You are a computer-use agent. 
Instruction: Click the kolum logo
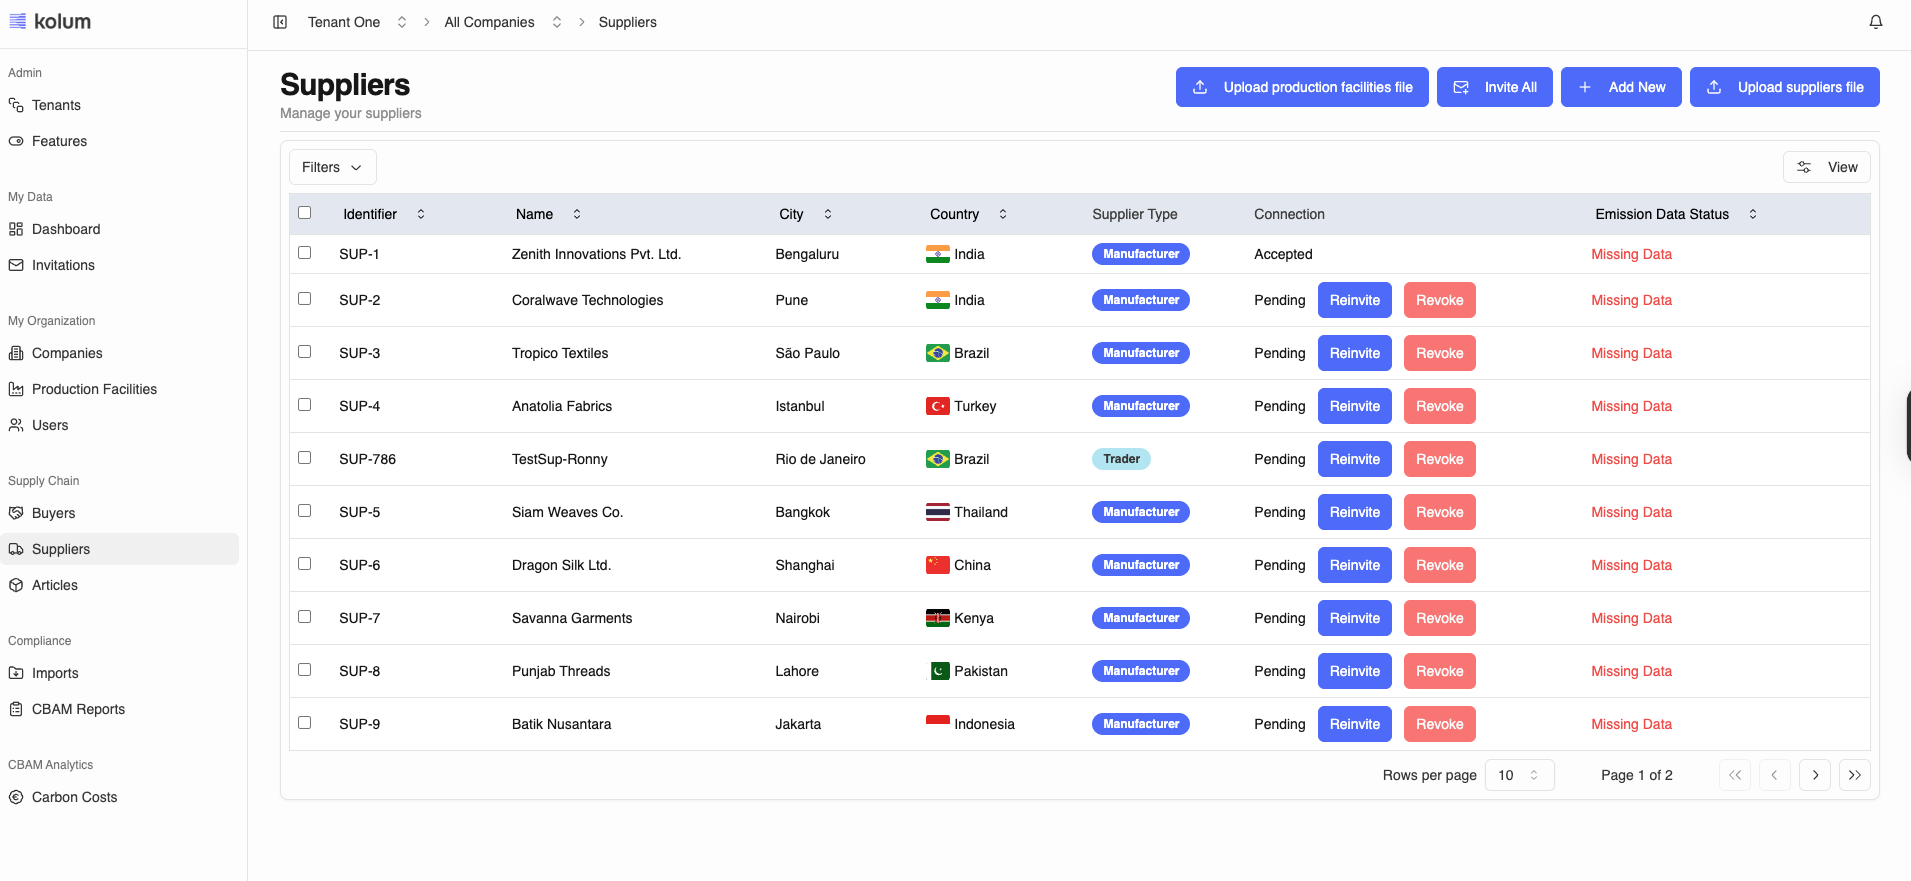click(50, 21)
